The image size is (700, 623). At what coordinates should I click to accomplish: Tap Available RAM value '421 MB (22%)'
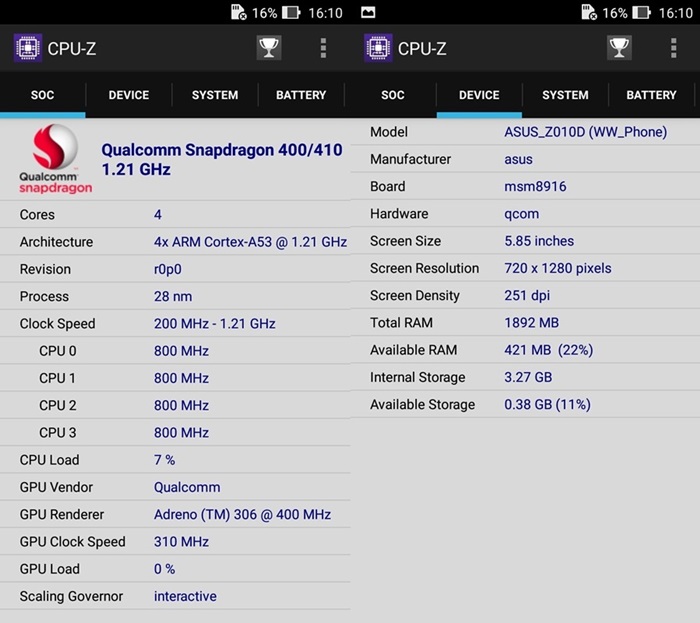(549, 350)
